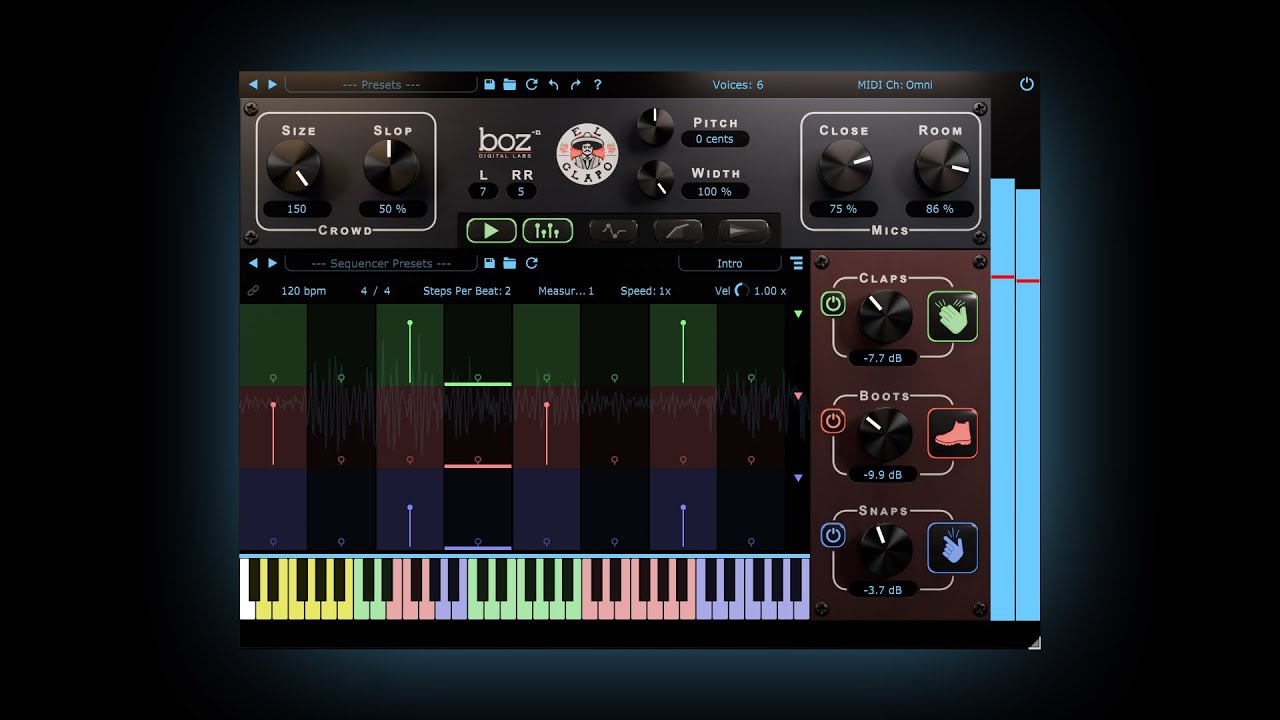1280x720 pixels.
Task: Collapse the claps lane with green triangle
Action: click(x=798, y=314)
